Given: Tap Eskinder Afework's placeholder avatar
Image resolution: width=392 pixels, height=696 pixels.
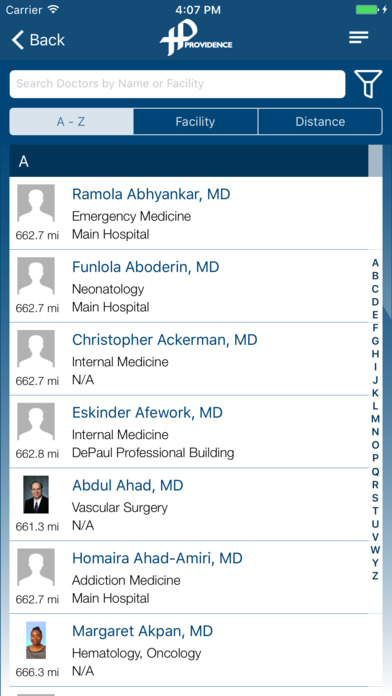Looking at the screenshot, I should click(36, 422).
